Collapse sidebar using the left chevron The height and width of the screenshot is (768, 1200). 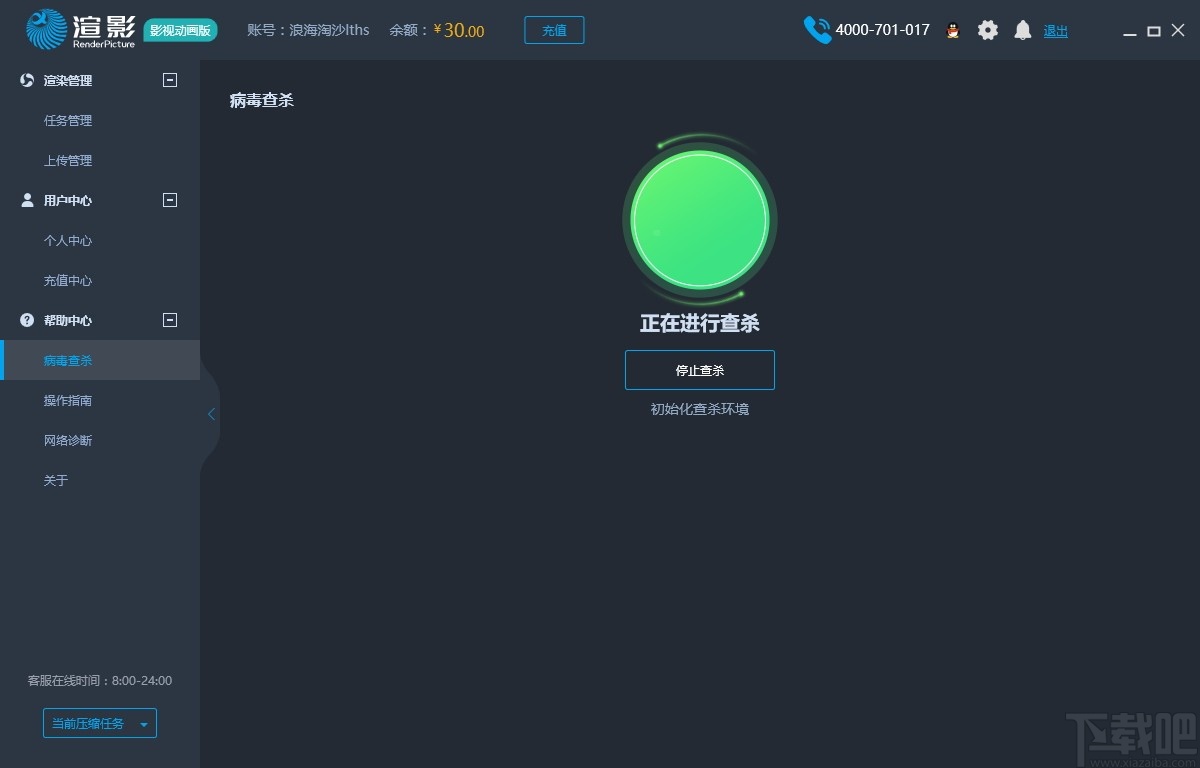click(210, 413)
